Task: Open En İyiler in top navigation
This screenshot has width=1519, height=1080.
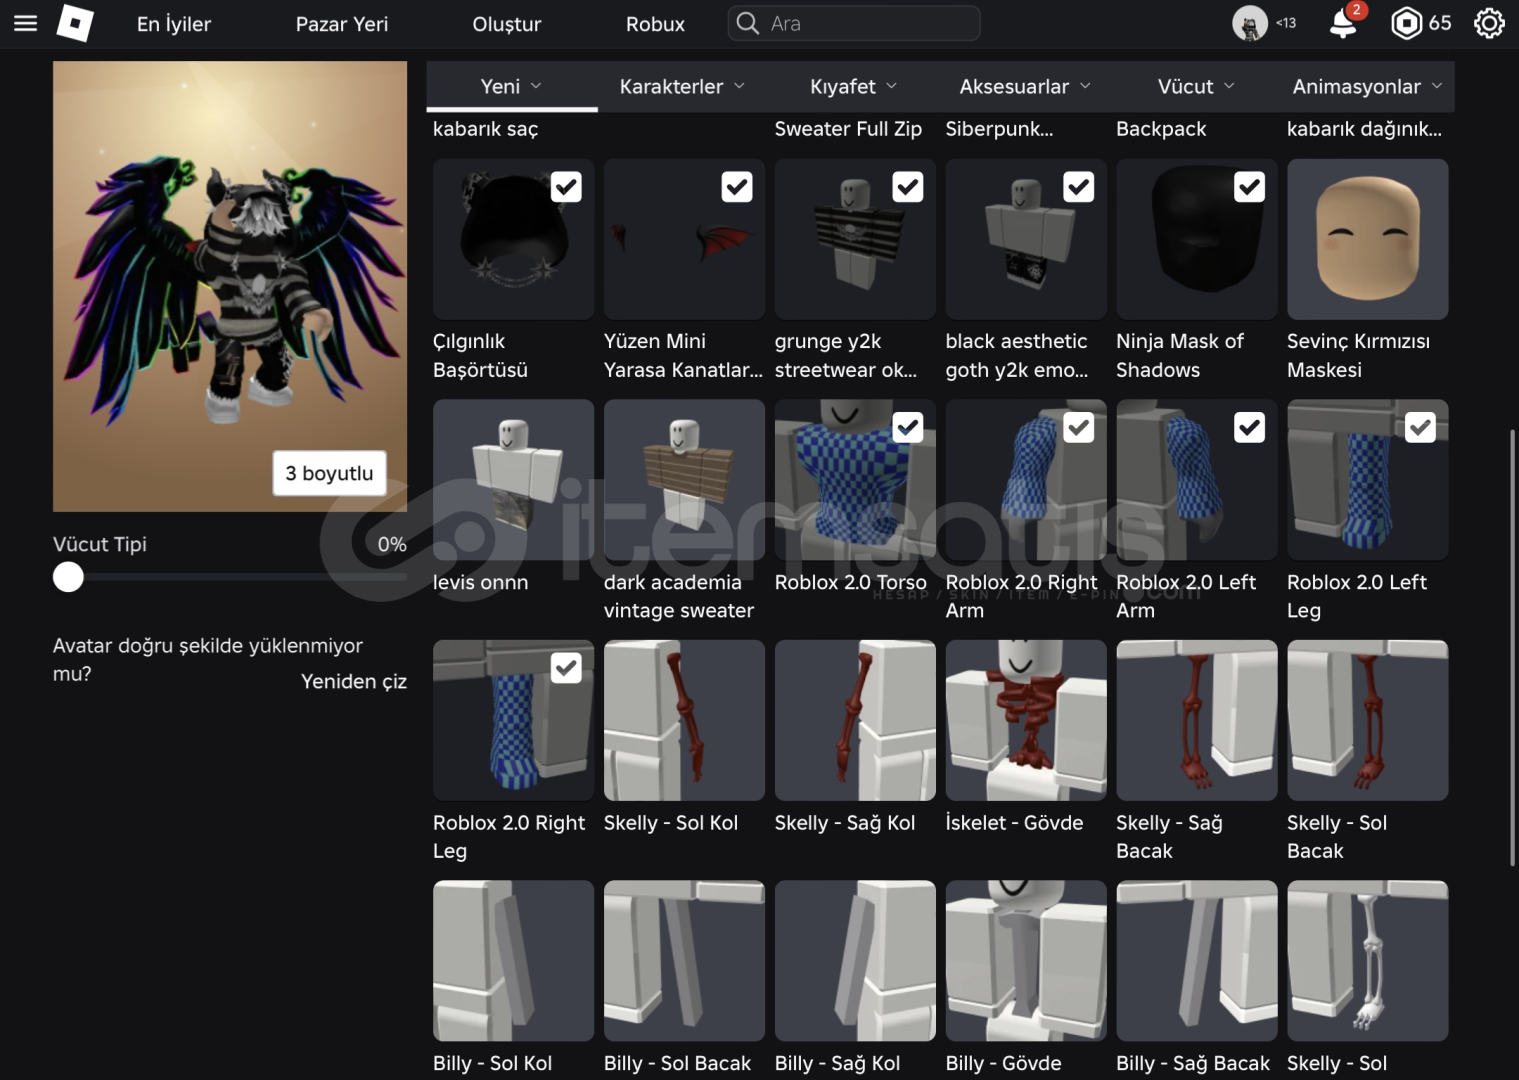Action: (174, 24)
